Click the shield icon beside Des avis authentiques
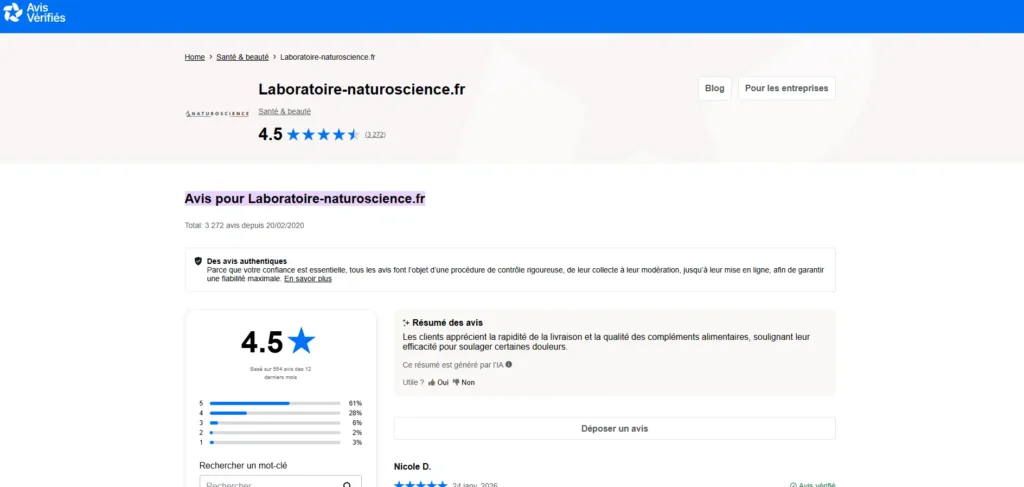 (x=198, y=261)
